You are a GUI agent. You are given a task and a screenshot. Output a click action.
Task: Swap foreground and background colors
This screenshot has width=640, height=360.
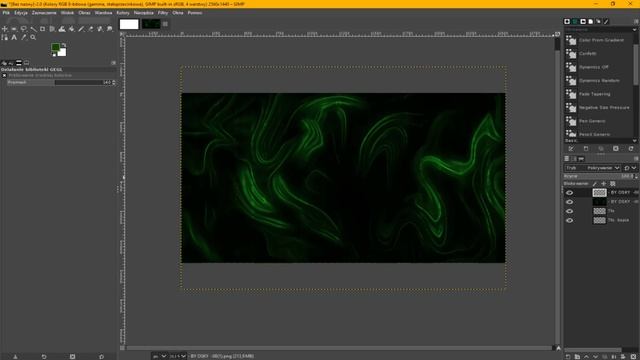coord(64,45)
